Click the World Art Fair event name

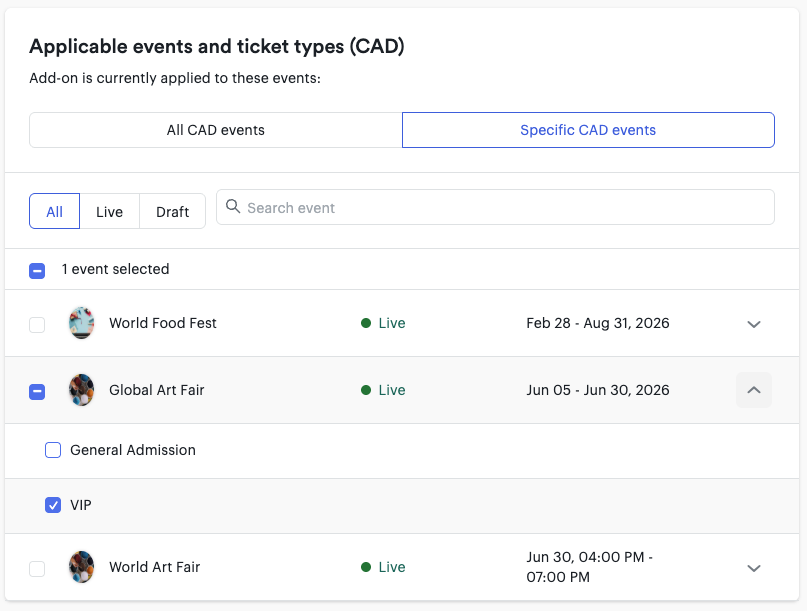coord(154,567)
